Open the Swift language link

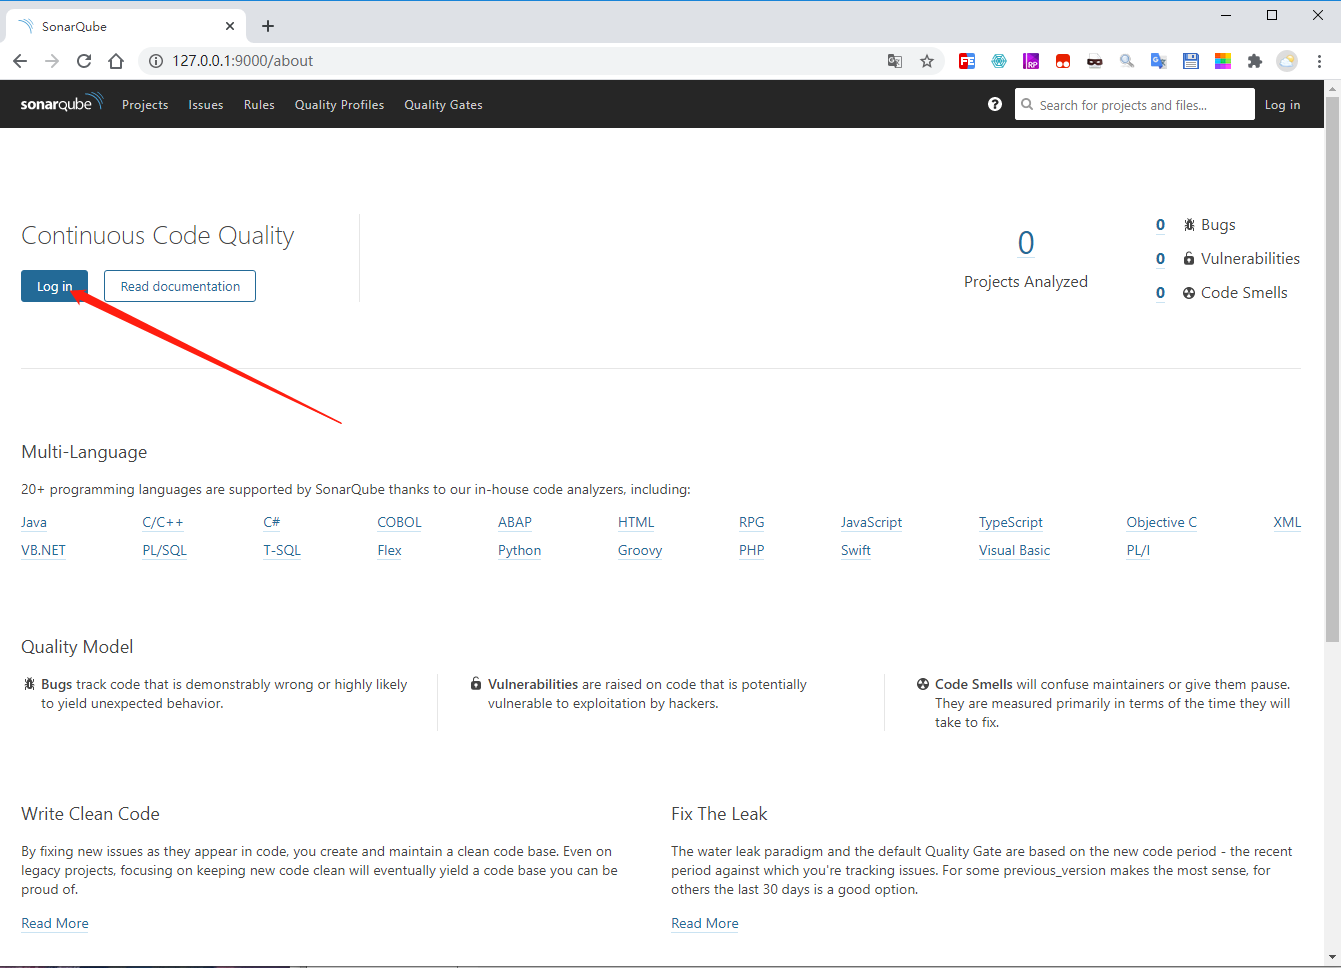click(x=856, y=550)
